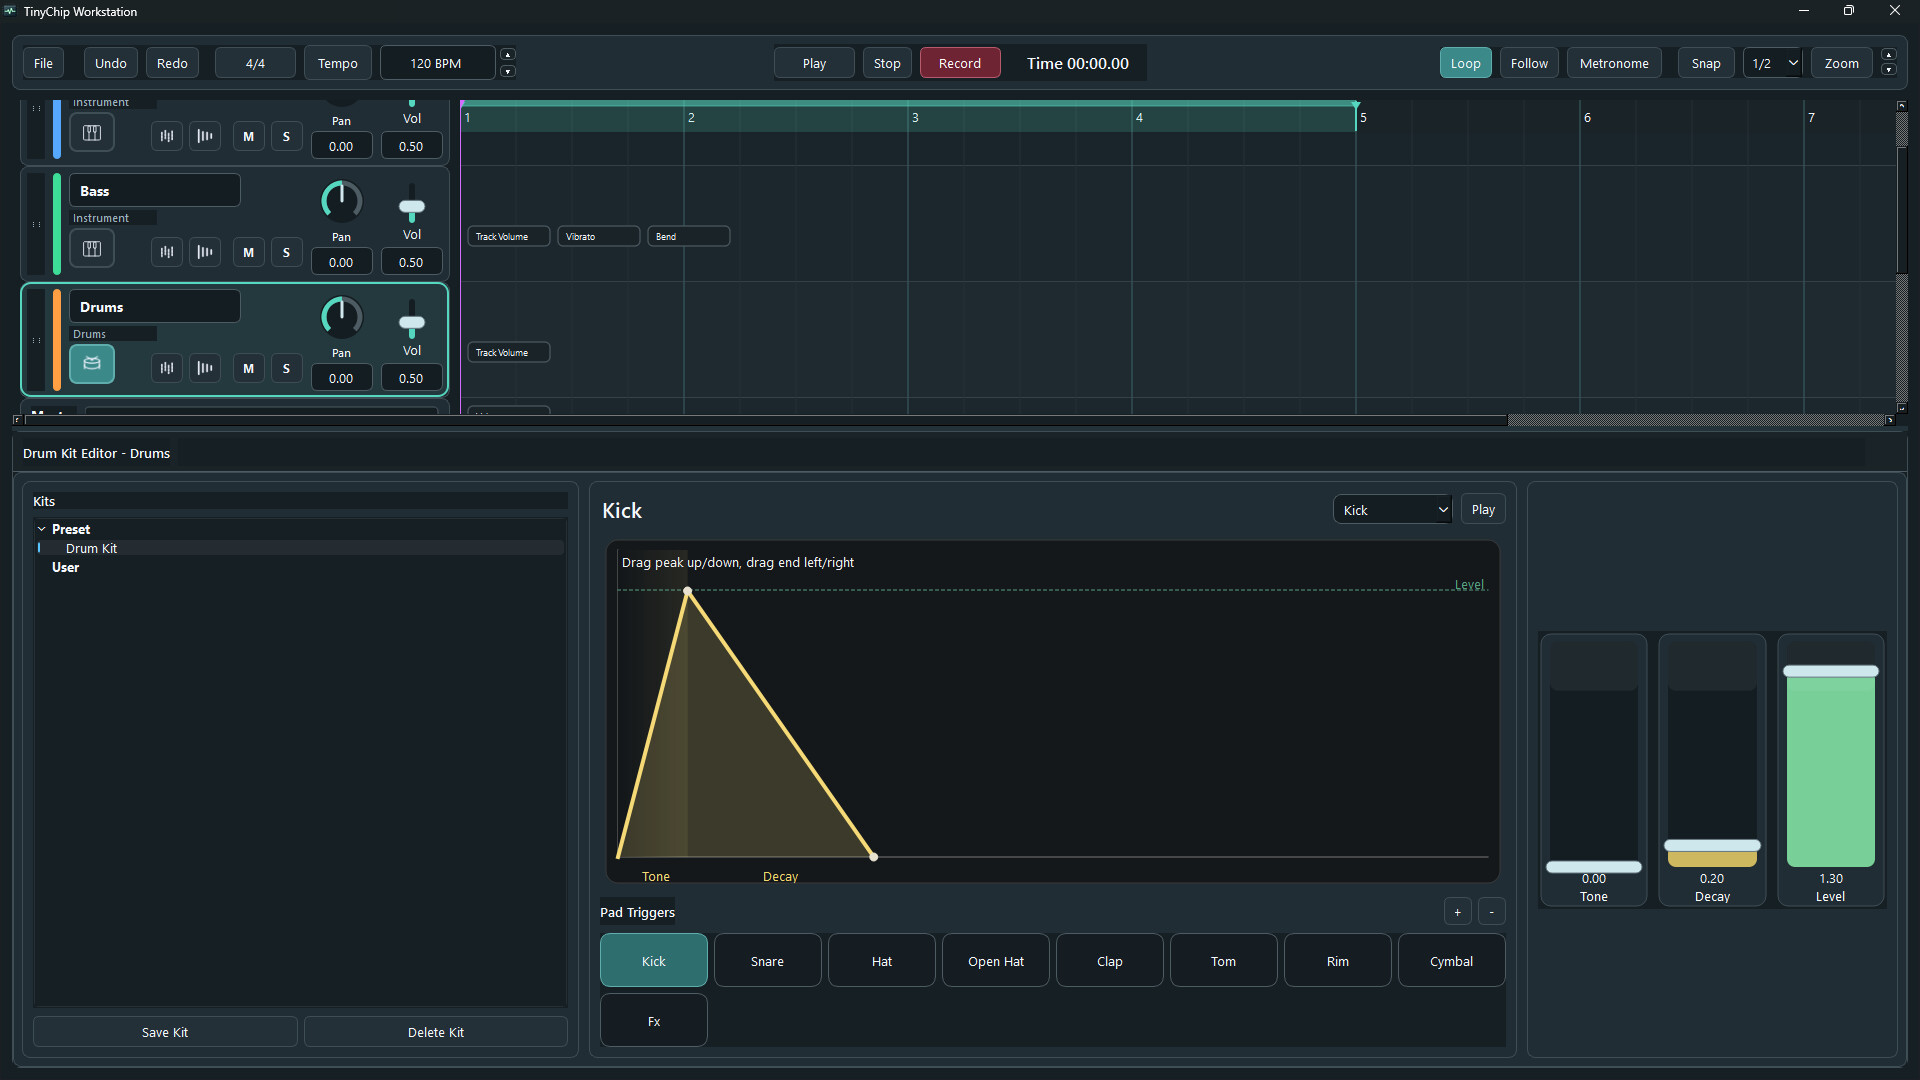Open the File menu
The height and width of the screenshot is (1080, 1920).
pyautogui.click(x=43, y=63)
